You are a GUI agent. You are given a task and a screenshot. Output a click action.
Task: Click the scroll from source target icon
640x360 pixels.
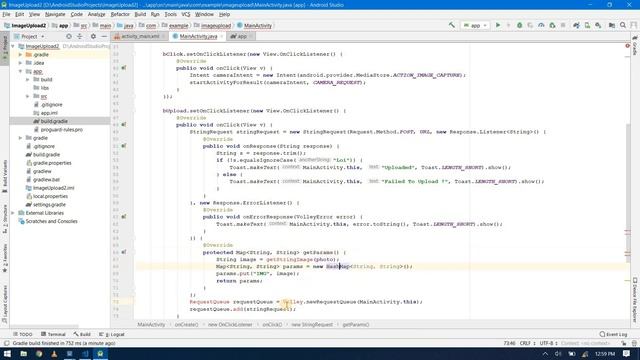[x=69, y=36]
